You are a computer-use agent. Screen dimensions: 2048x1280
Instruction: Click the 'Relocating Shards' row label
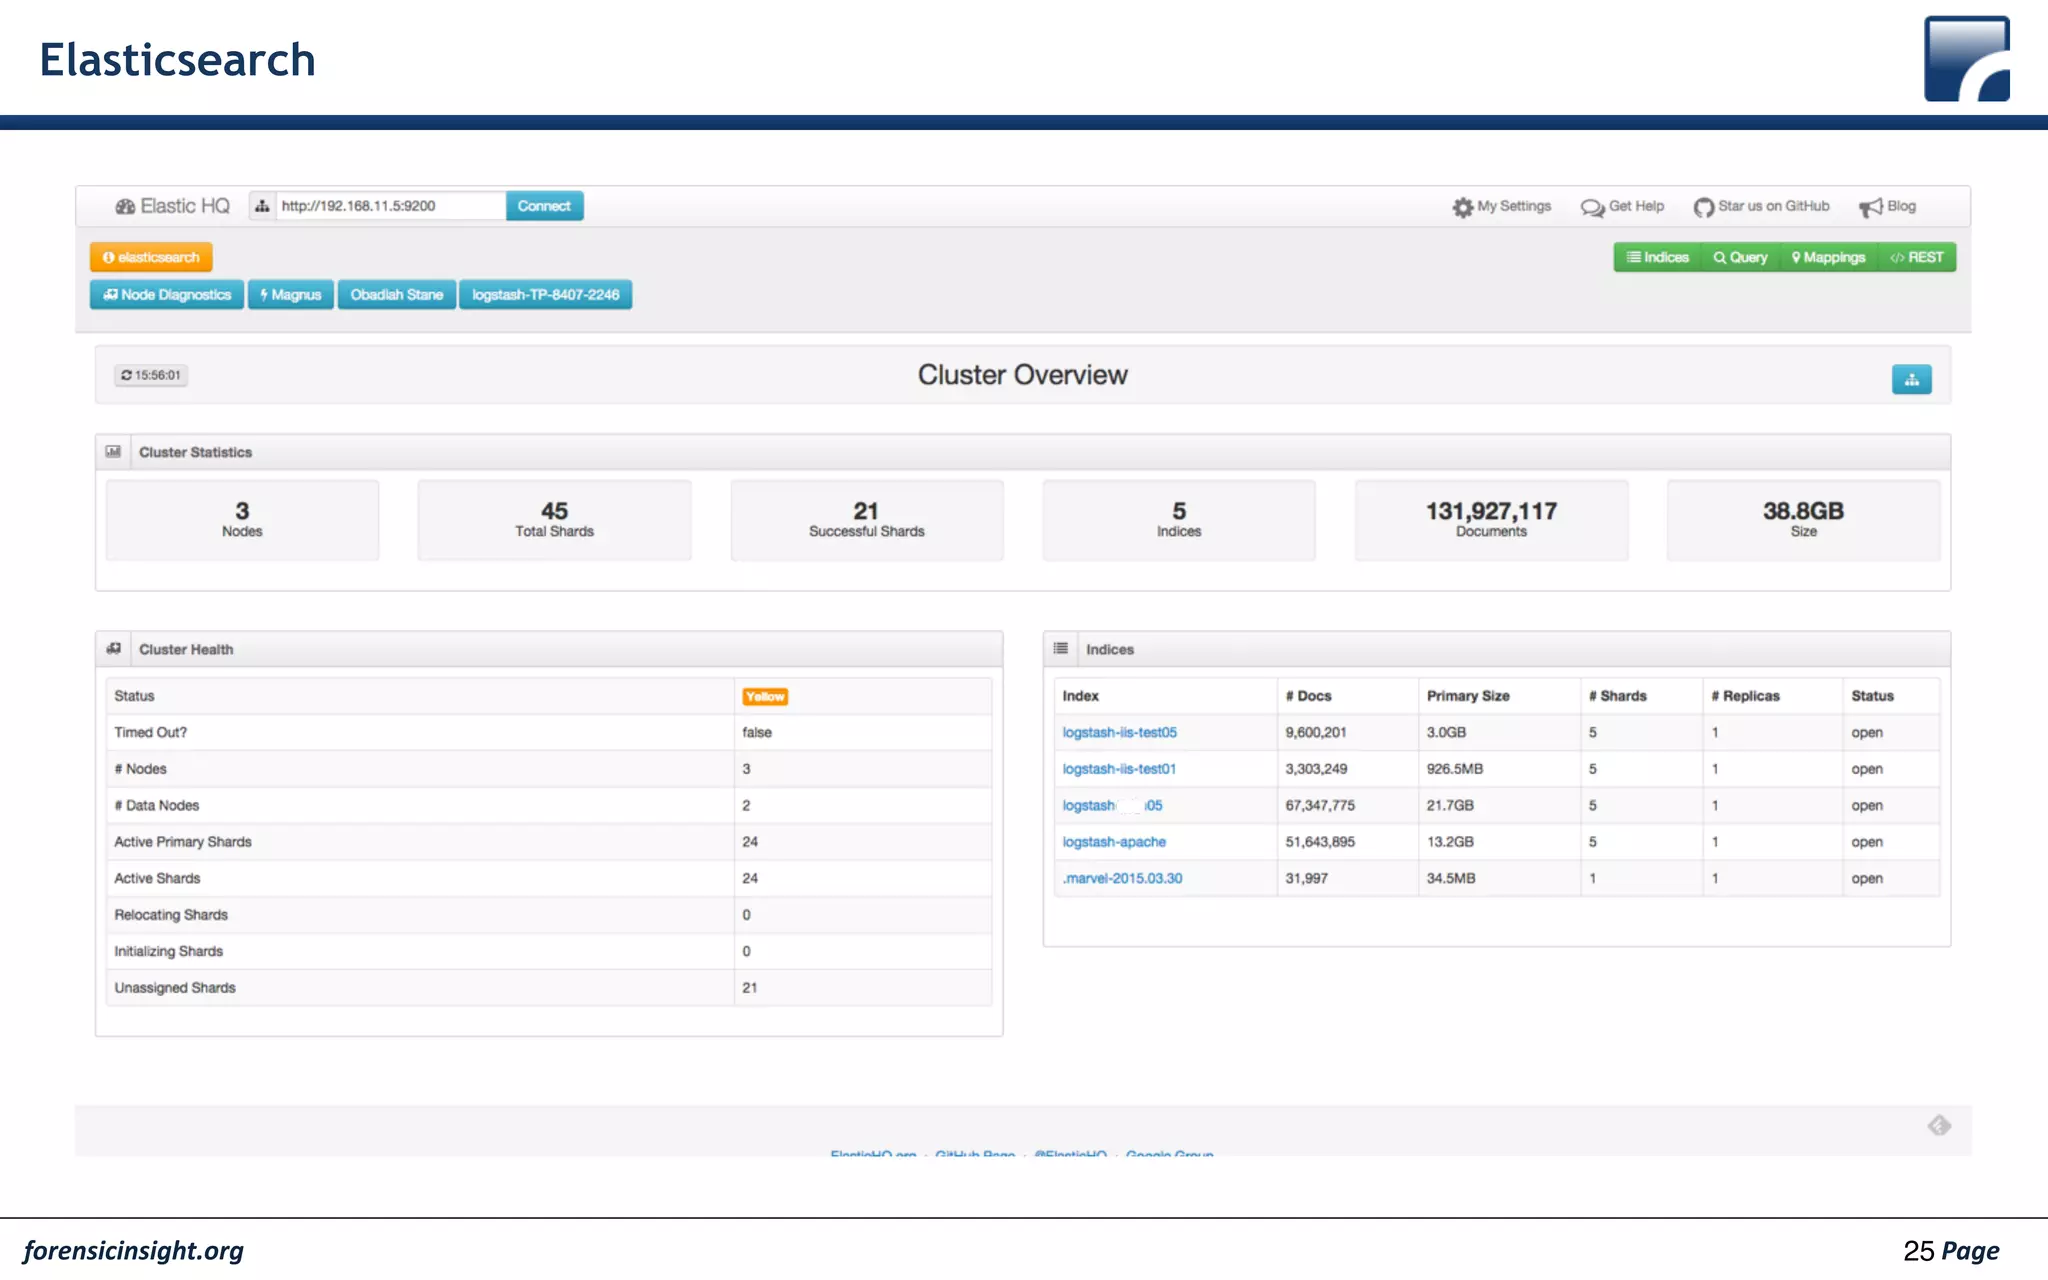pyautogui.click(x=171, y=915)
